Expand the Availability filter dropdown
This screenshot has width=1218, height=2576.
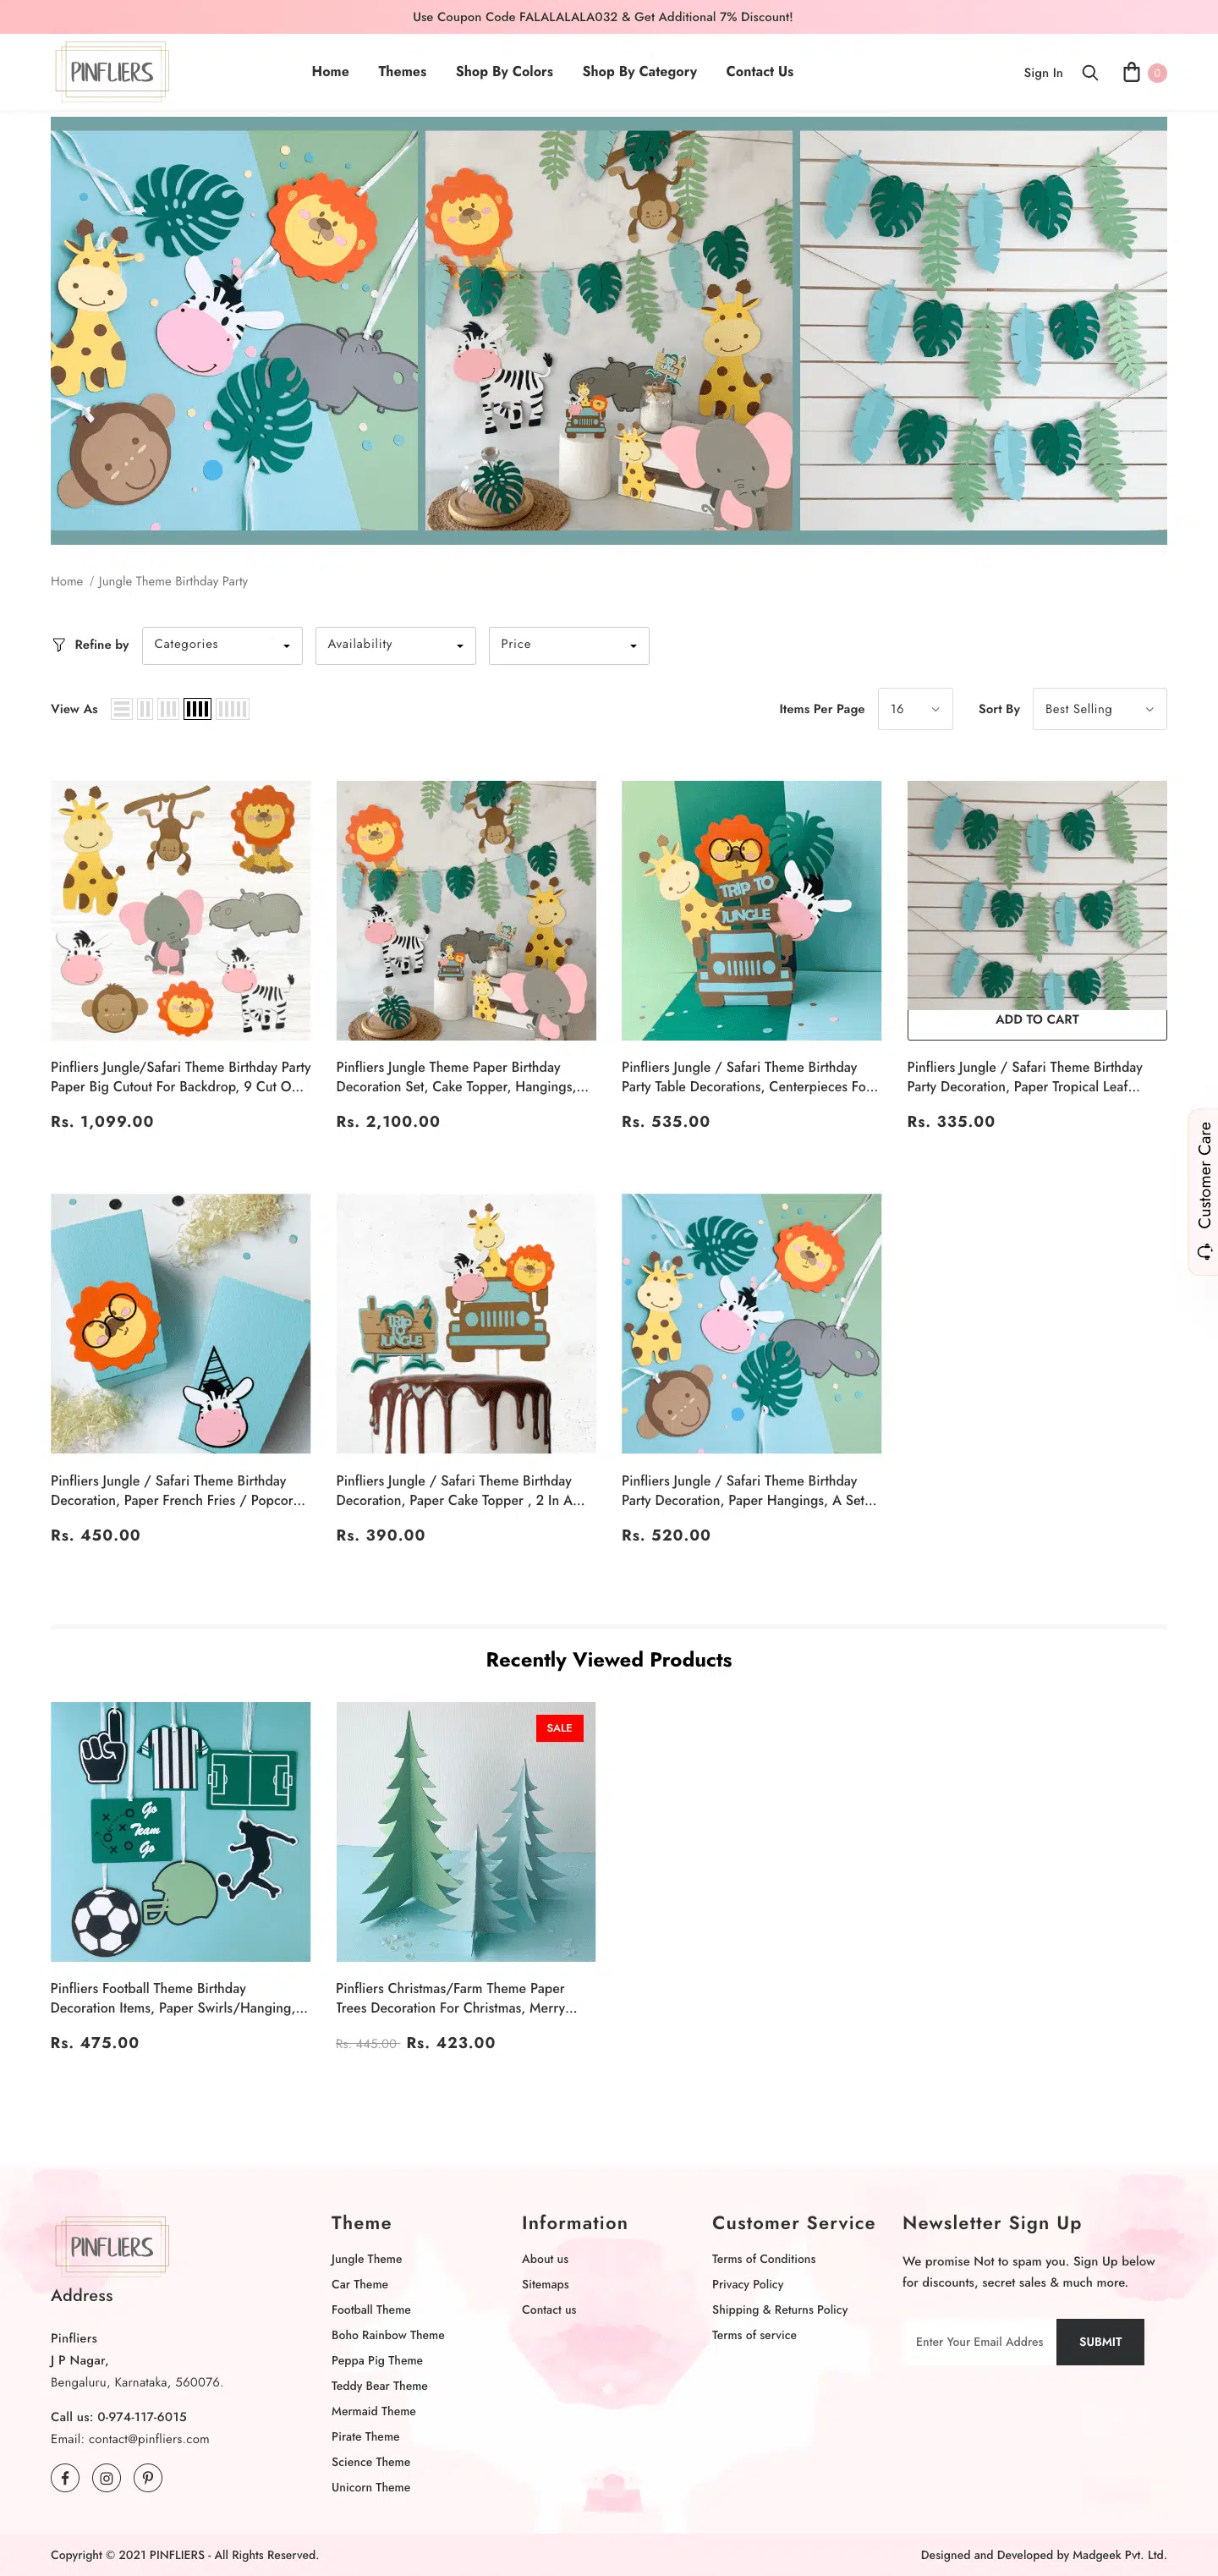tap(395, 645)
